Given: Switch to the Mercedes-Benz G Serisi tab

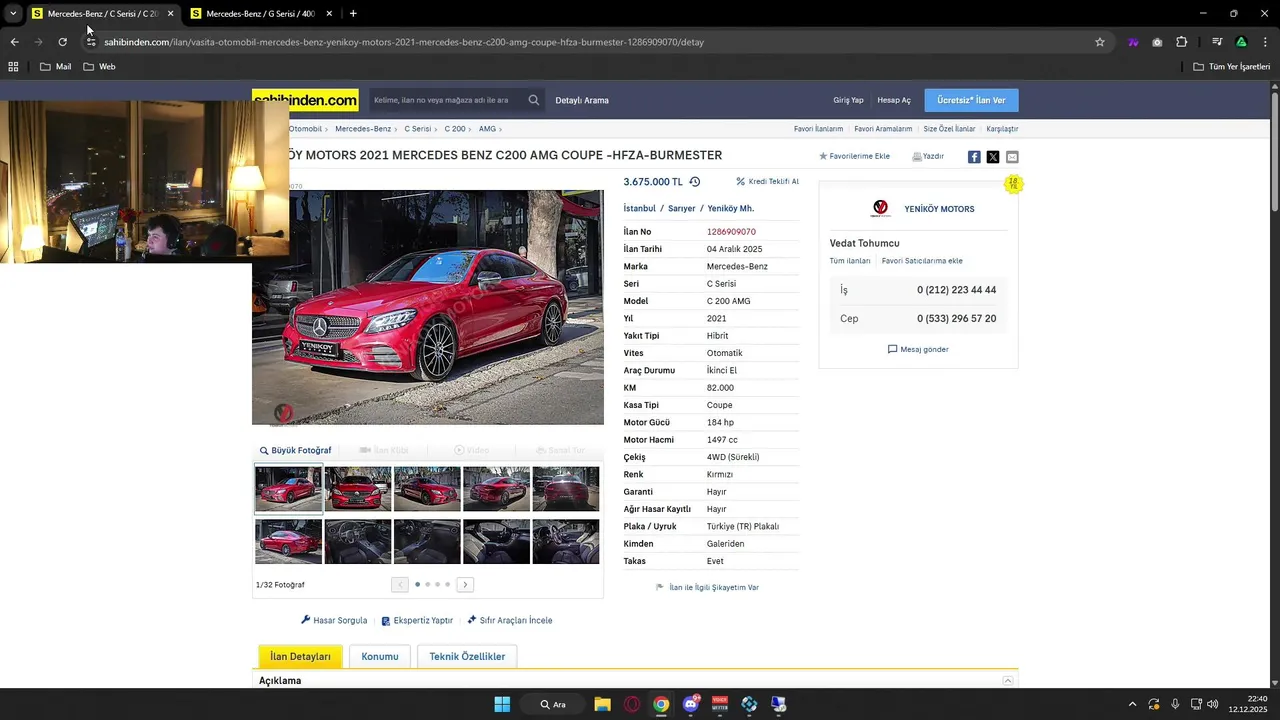Looking at the screenshot, I should tap(260, 14).
